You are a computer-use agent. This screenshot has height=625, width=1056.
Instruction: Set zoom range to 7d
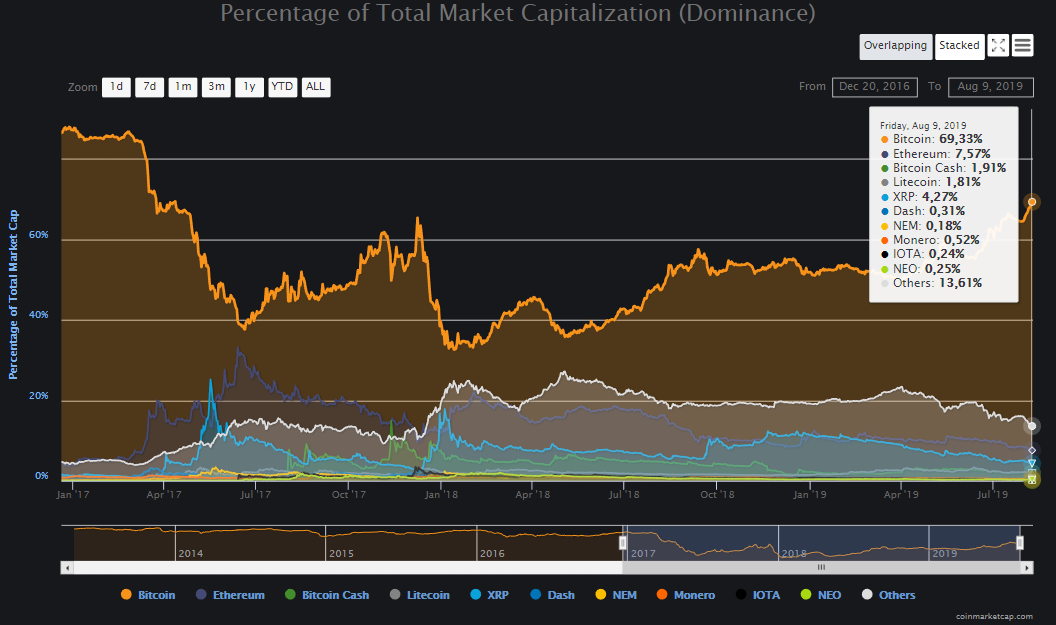pos(149,87)
